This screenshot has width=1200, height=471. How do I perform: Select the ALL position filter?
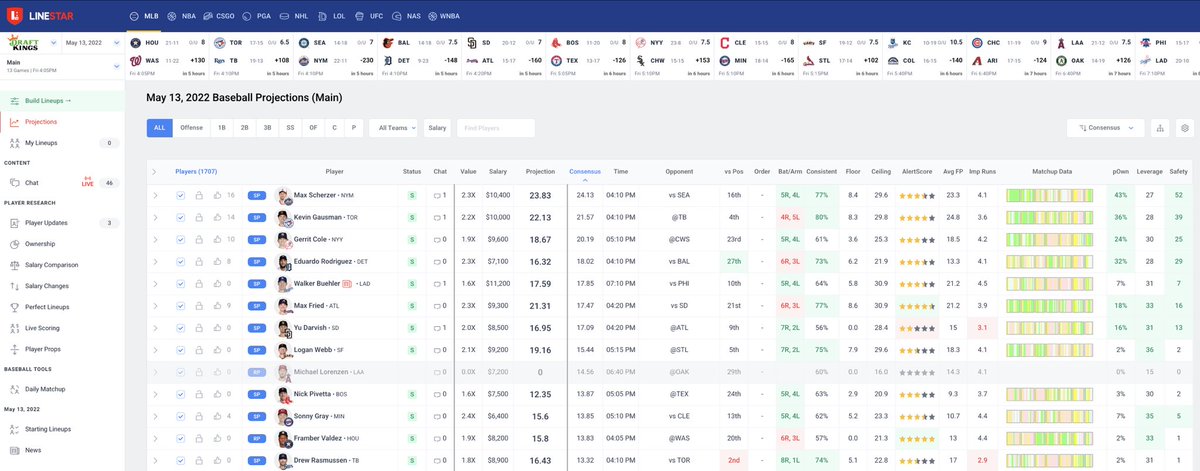coord(159,128)
